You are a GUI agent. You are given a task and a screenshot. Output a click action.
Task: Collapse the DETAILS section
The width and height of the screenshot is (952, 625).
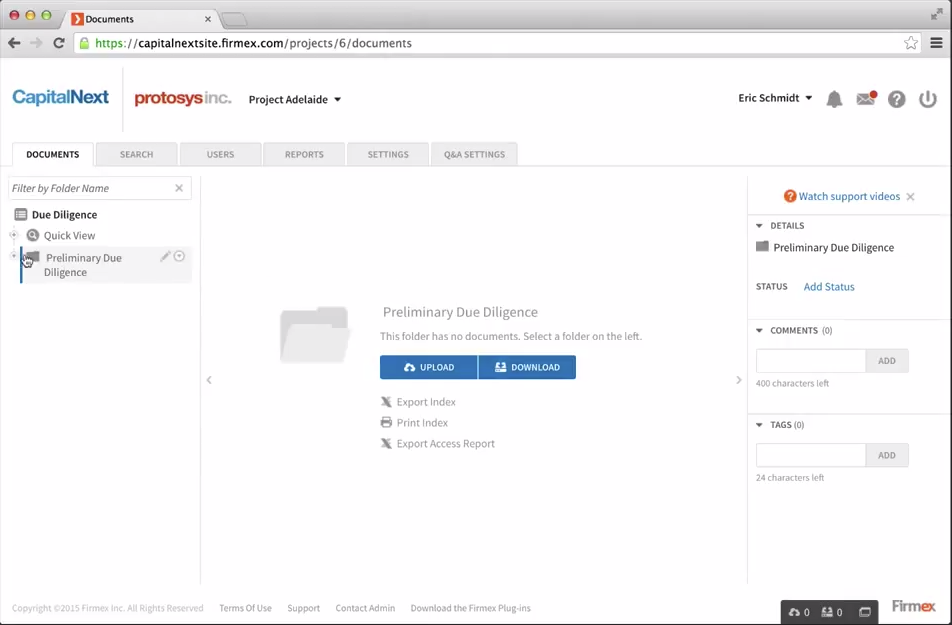point(759,225)
